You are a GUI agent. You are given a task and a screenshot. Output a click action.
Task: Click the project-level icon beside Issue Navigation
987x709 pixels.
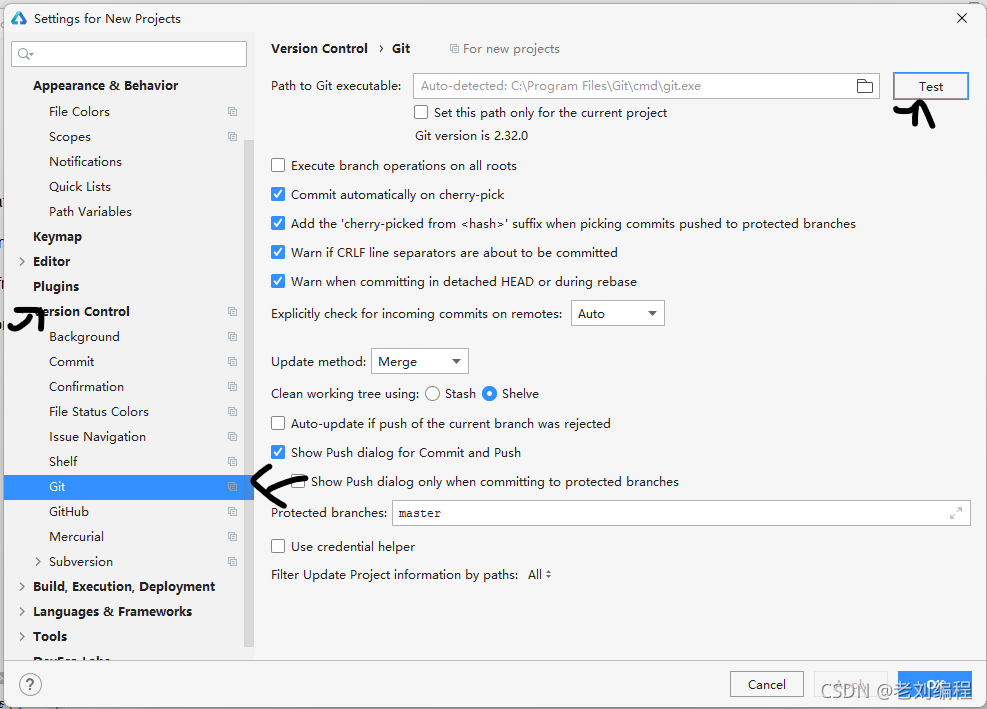point(232,436)
